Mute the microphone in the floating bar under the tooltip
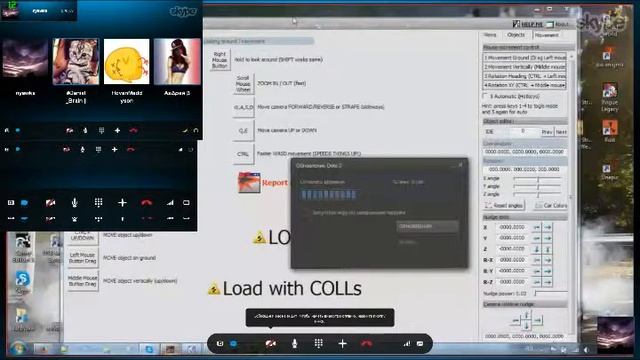The height and width of the screenshot is (360, 640). pos(294,344)
